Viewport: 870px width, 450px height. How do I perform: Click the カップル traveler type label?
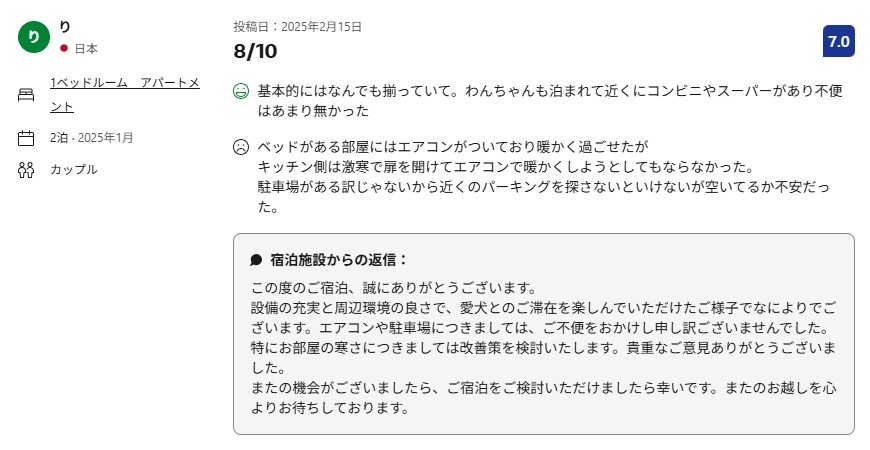click(x=74, y=170)
